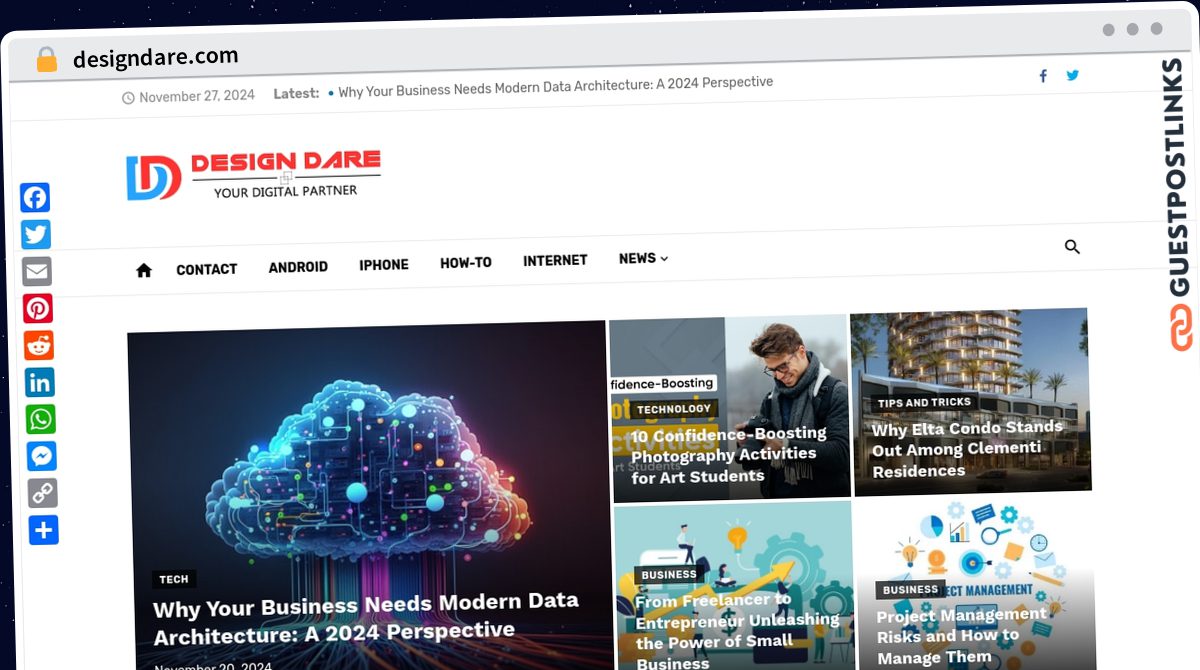
Task: Share page via Pinterest sidebar icon
Action: point(38,308)
